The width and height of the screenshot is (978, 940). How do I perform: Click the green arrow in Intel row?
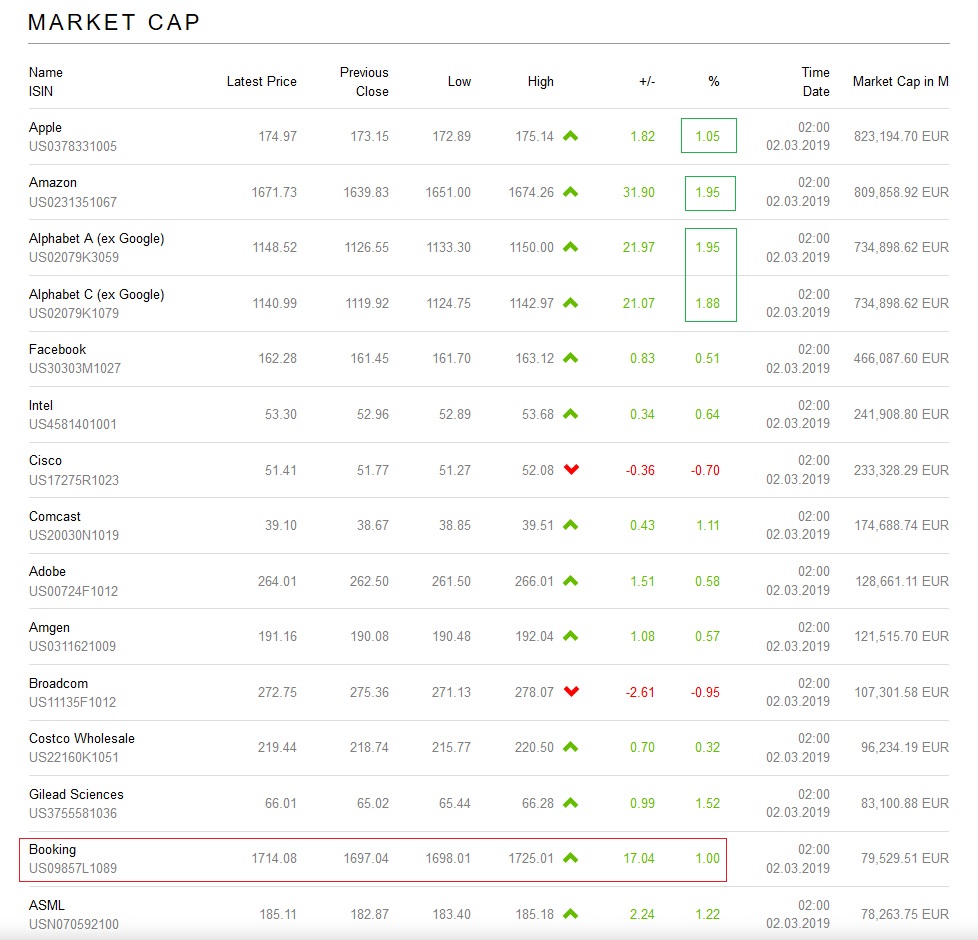[x=570, y=414]
